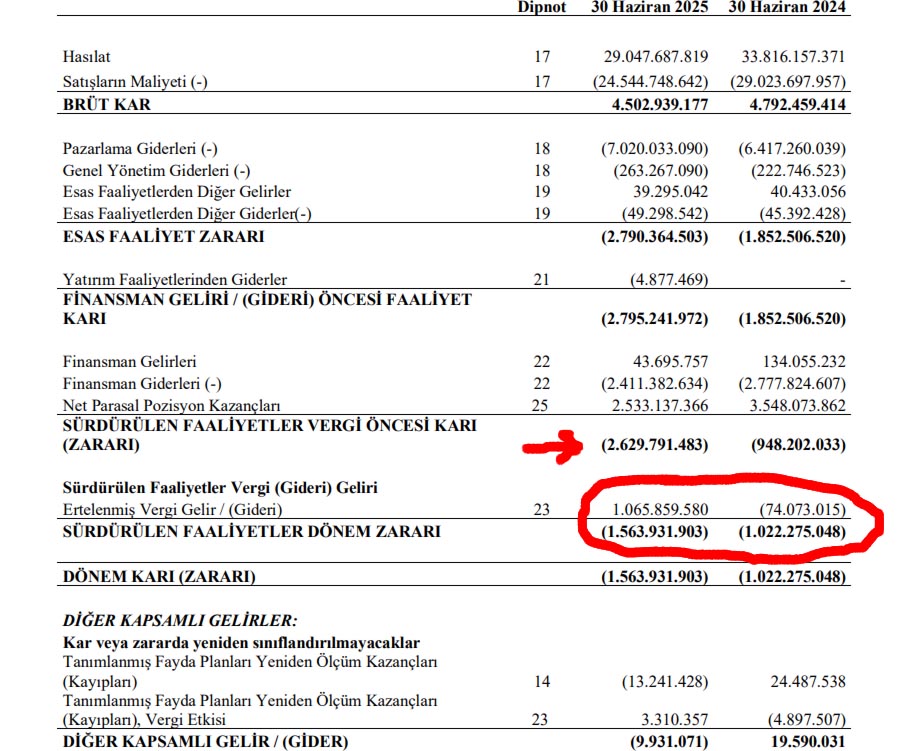This screenshot has width=919, height=751.
Task: Click DİĞER KAPSAMLI GELİRLER section title
Action: (180, 621)
